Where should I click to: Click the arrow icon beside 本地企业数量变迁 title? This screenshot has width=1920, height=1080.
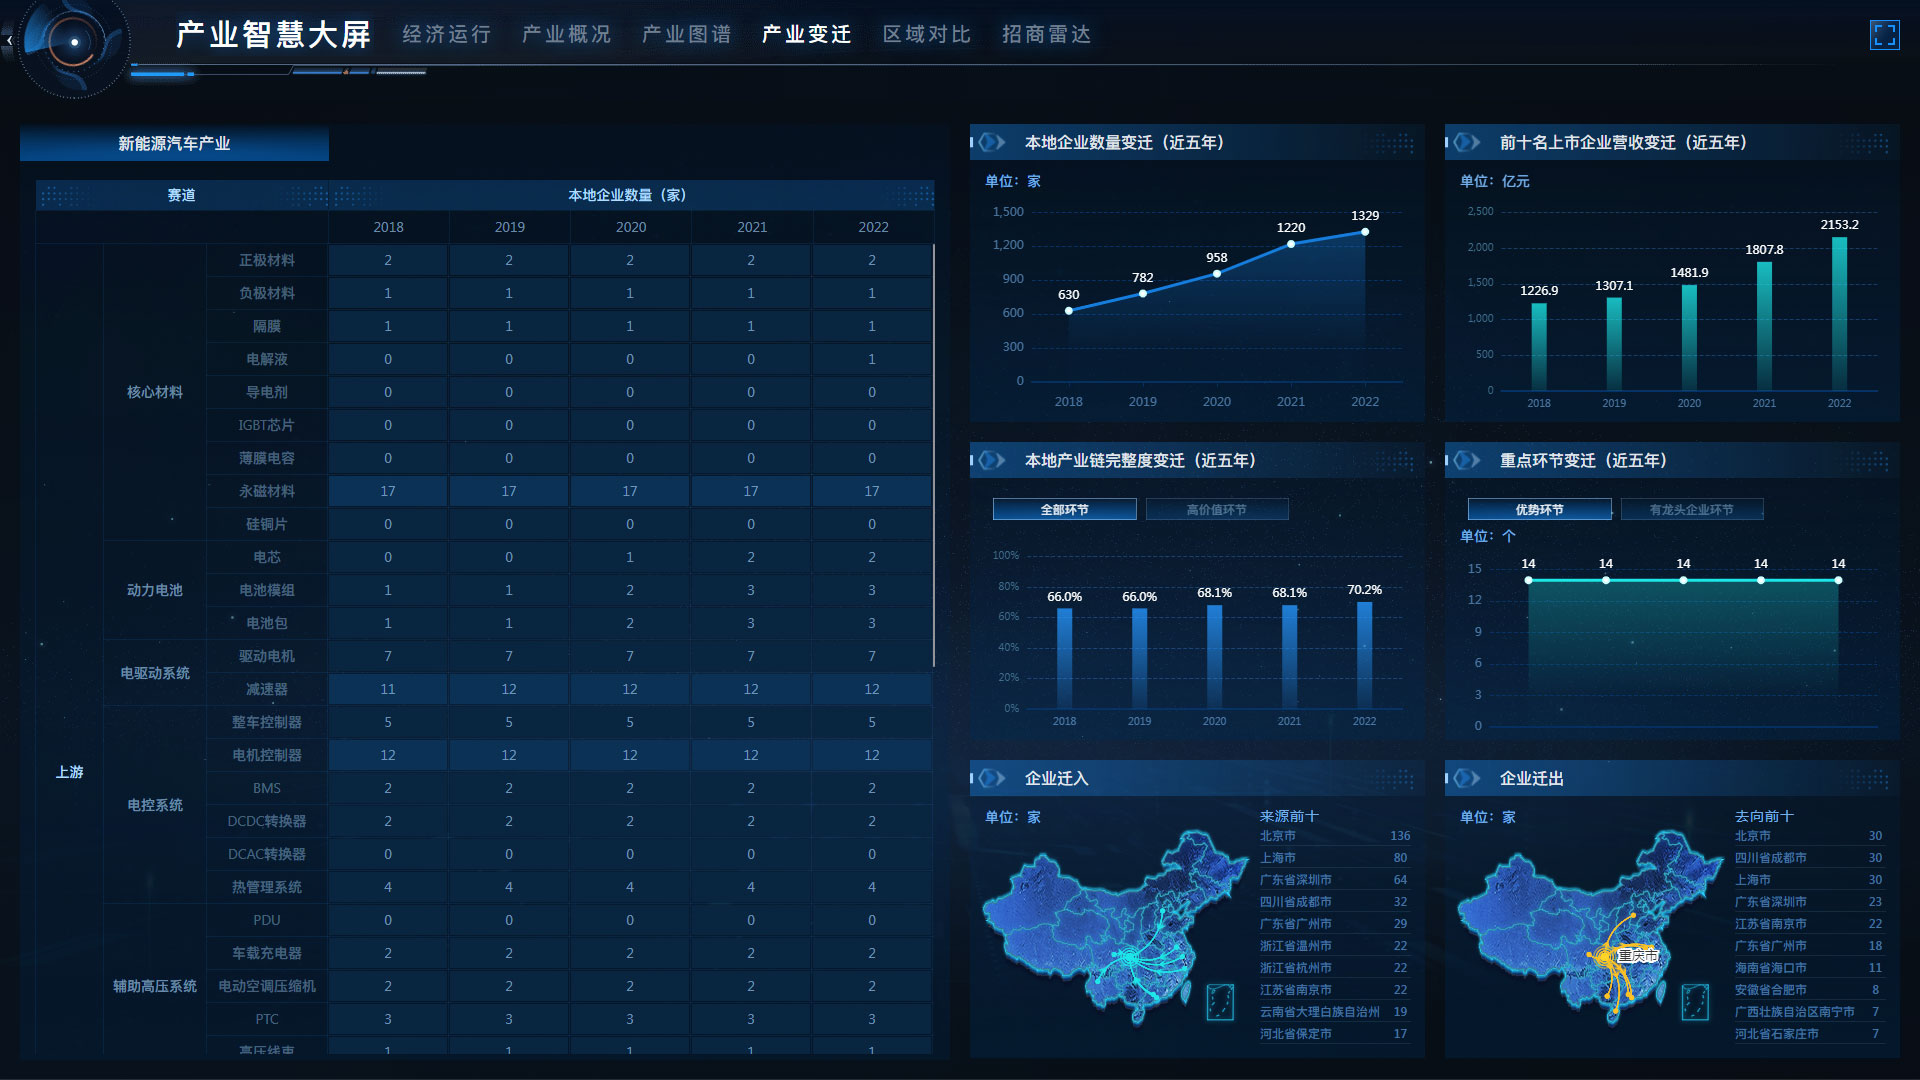click(992, 142)
